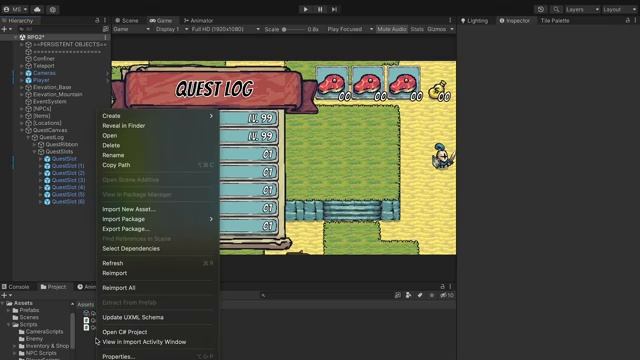Screen dimensions: 640x360
Task: Select the Inspector tab
Action: [x=515, y=20]
